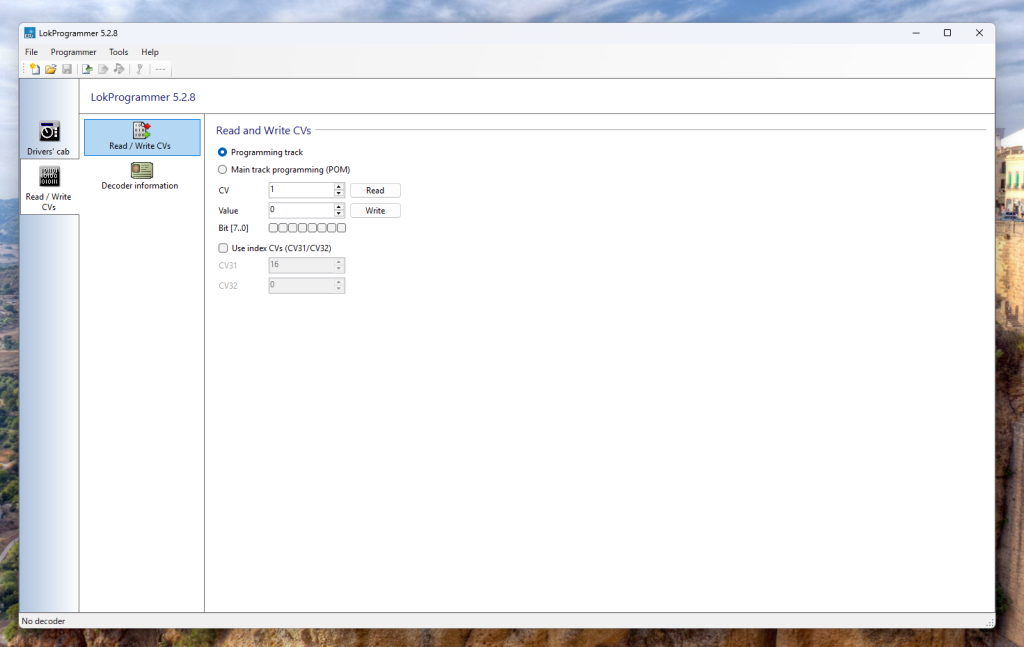Increase the CV number with up arrow
1024x647 pixels.
click(339, 187)
